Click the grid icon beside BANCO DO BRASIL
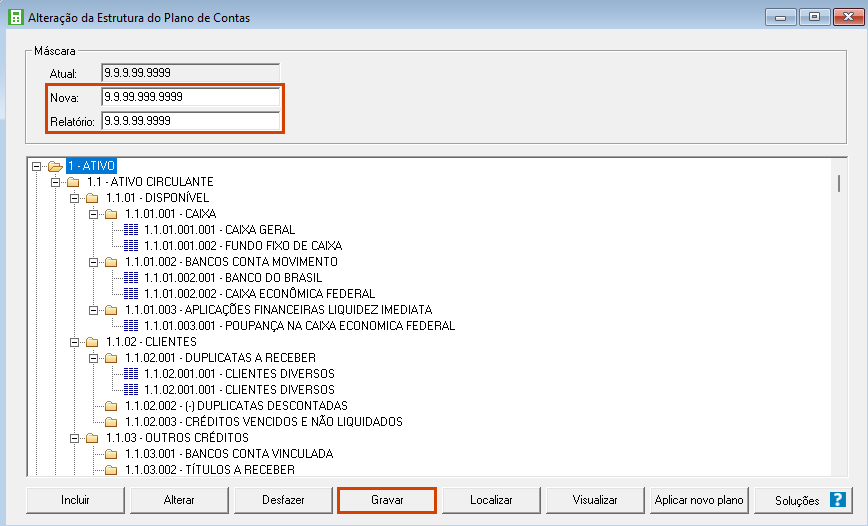 pyautogui.click(x=131, y=278)
